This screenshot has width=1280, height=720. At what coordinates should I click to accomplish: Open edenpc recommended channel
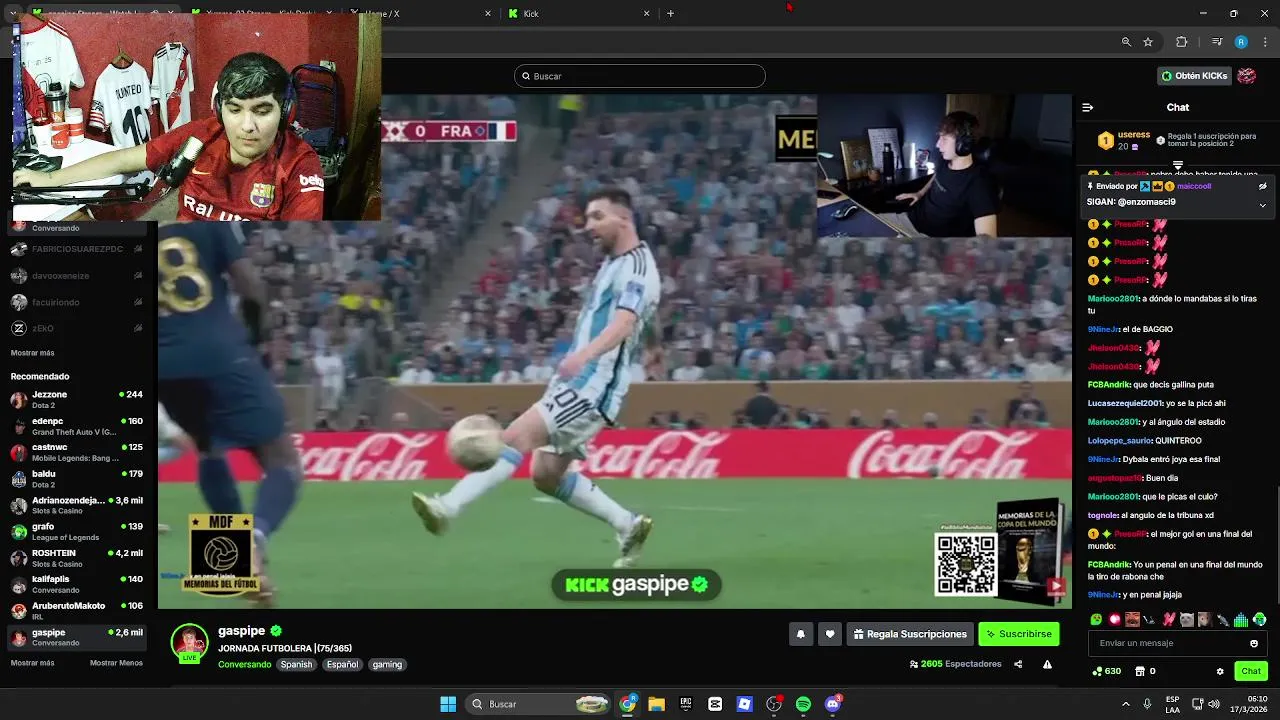click(x=77, y=426)
